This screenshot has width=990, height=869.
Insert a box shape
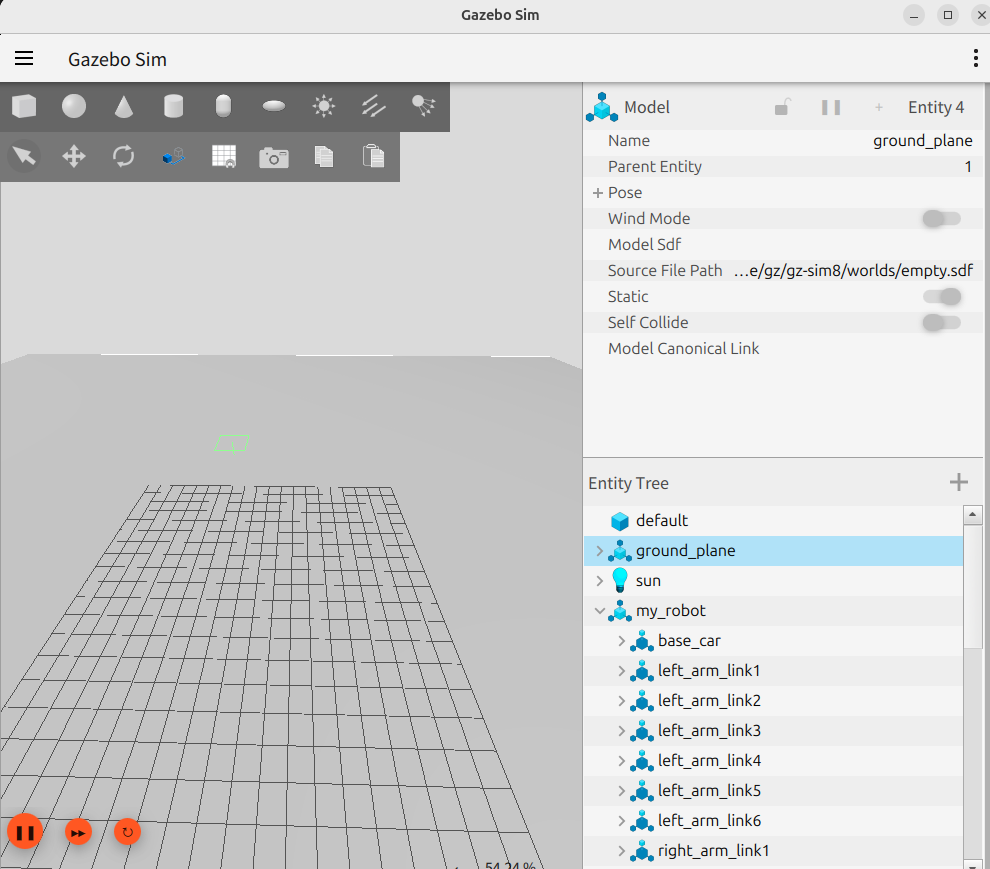click(24, 106)
